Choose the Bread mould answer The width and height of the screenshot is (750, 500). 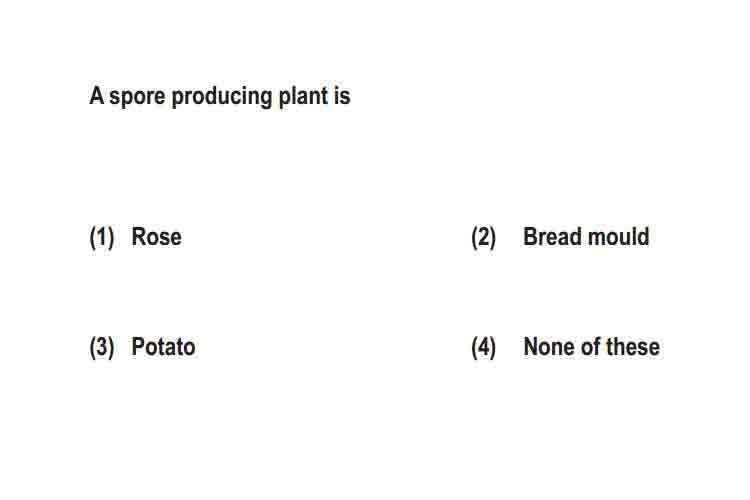pos(586,237)
